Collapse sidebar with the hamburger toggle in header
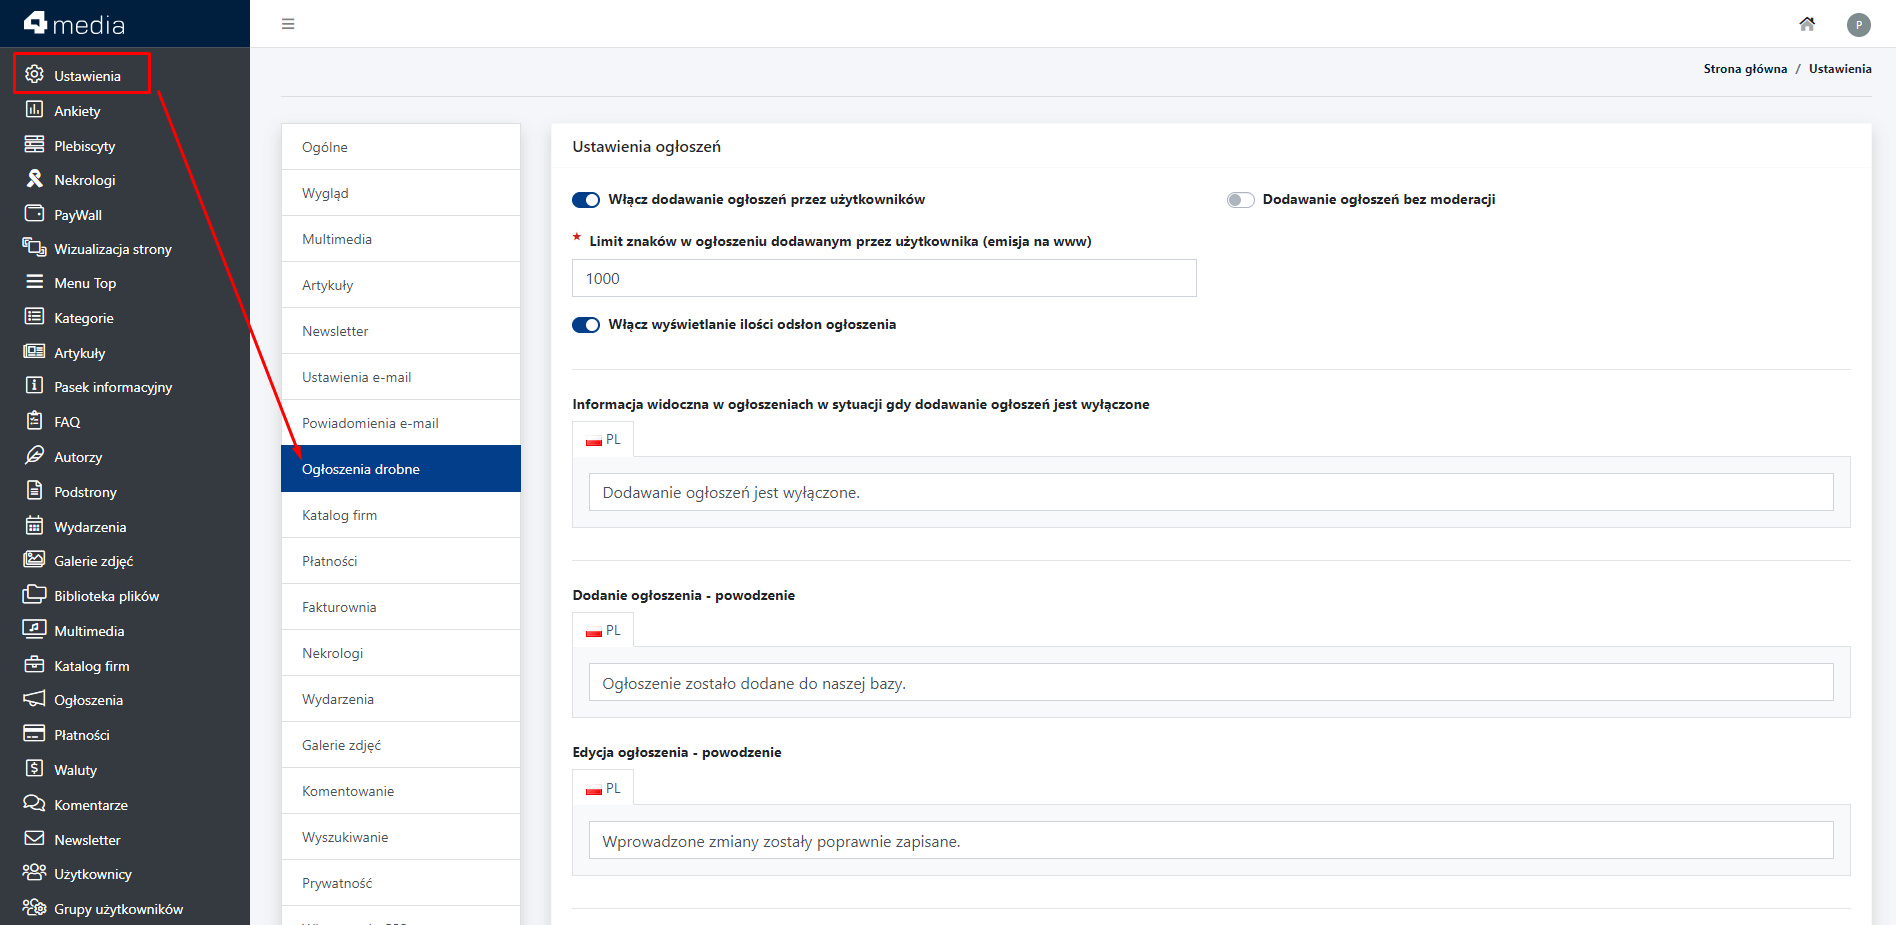 (x=288, y=24)
